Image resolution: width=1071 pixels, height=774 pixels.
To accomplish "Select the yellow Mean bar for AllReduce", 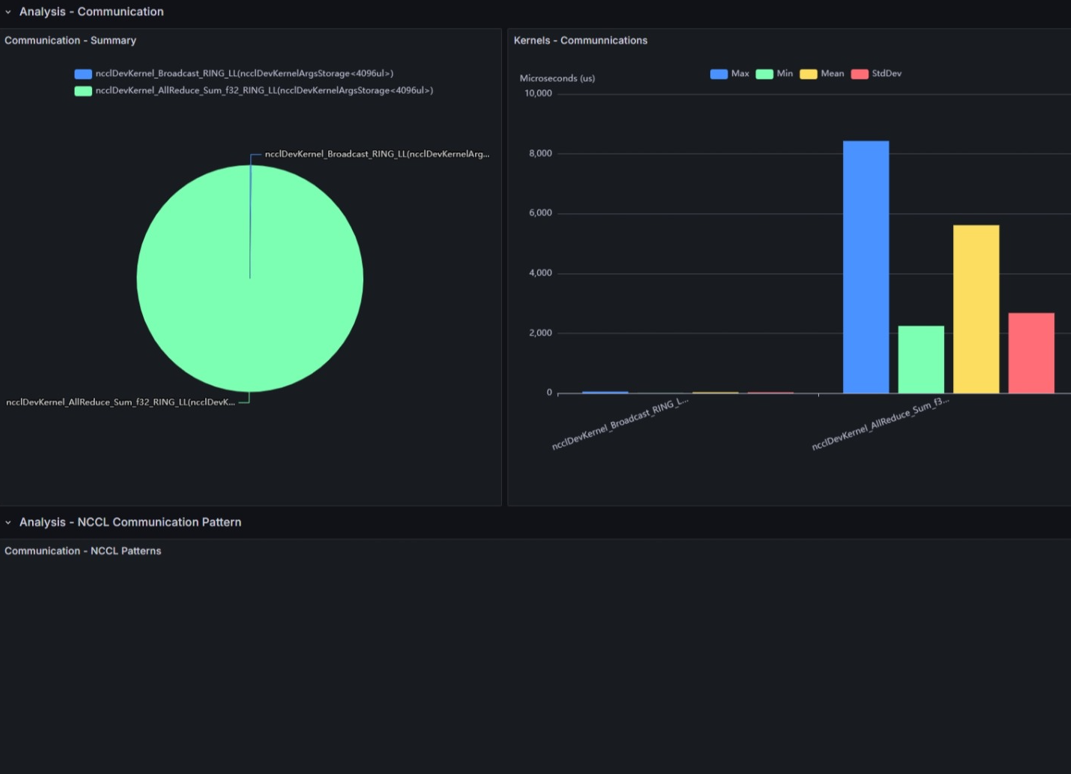I will point(975,309).
